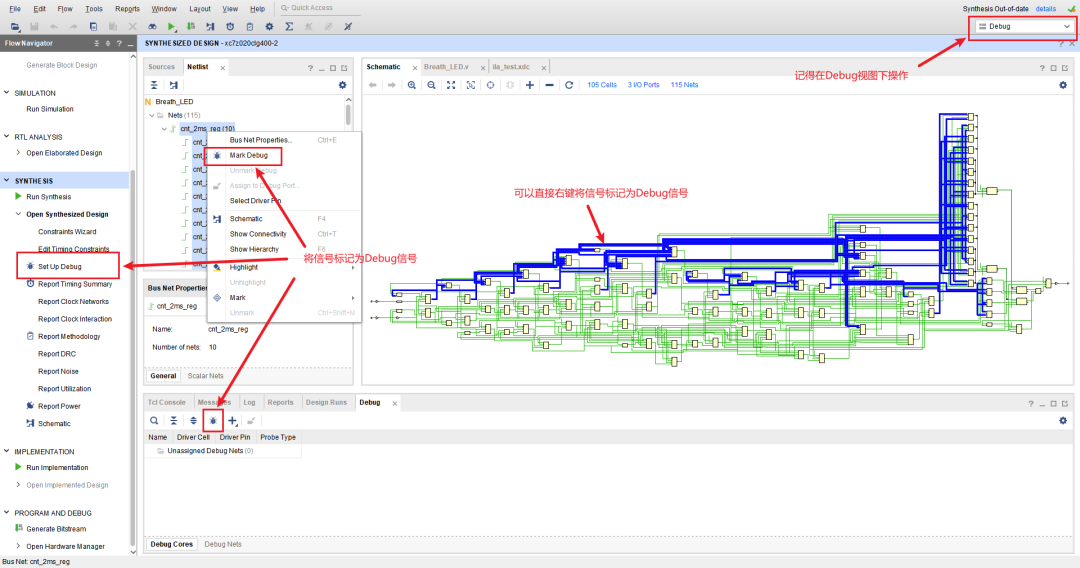
Task: Click Run Synthesis in Flow Navigator
Action: [x=48, y=197]
